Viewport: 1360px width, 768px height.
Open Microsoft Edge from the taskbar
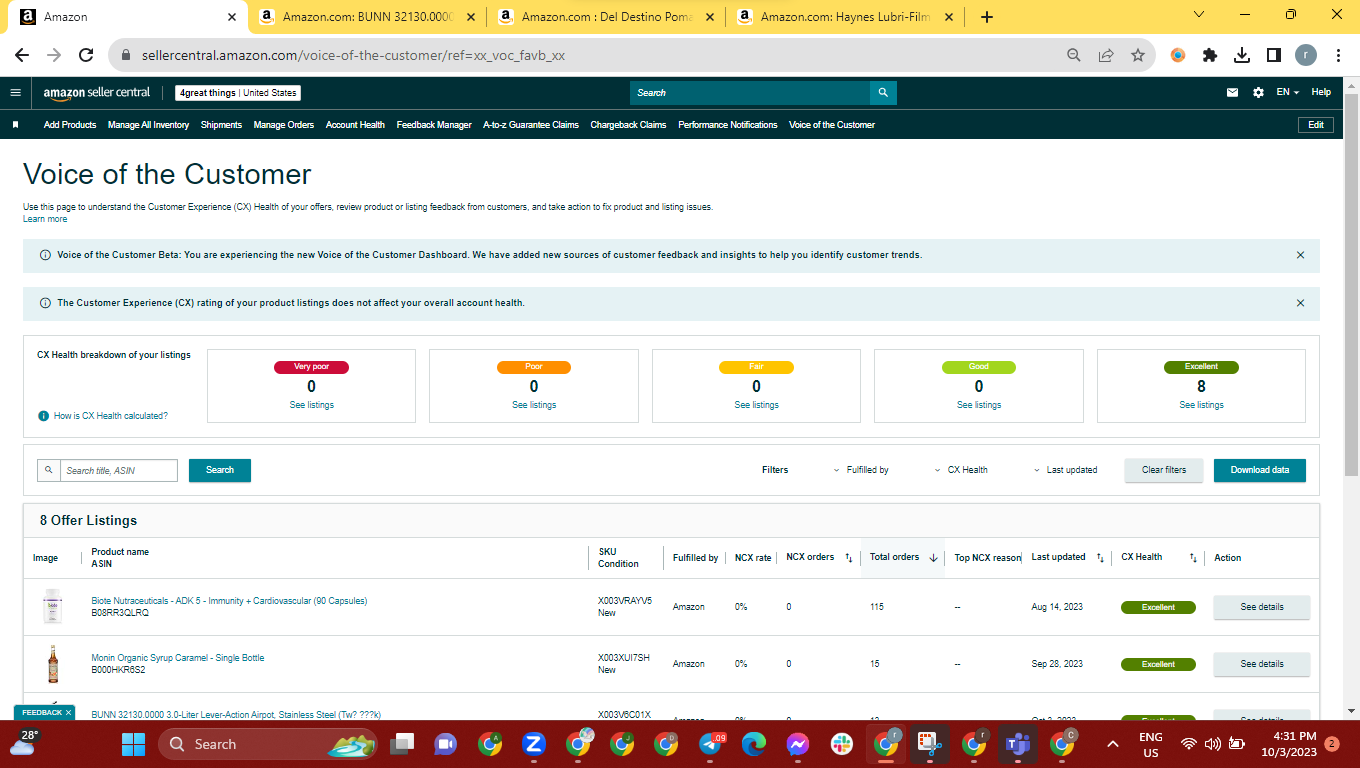coord(754,744)
